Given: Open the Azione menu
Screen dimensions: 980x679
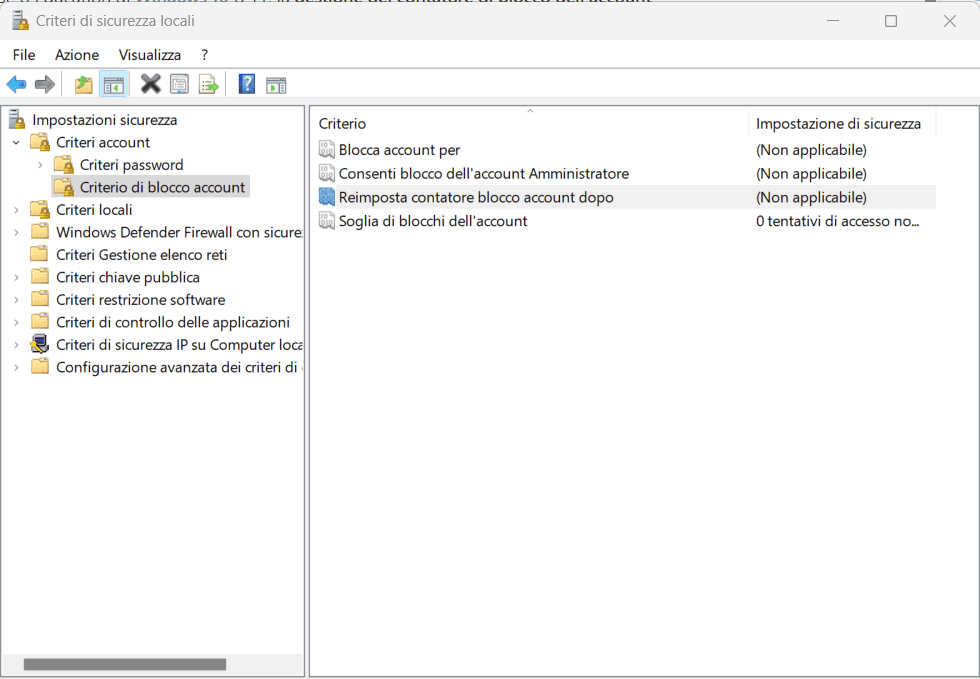Looking at the screenshot, I should (77, 55).
